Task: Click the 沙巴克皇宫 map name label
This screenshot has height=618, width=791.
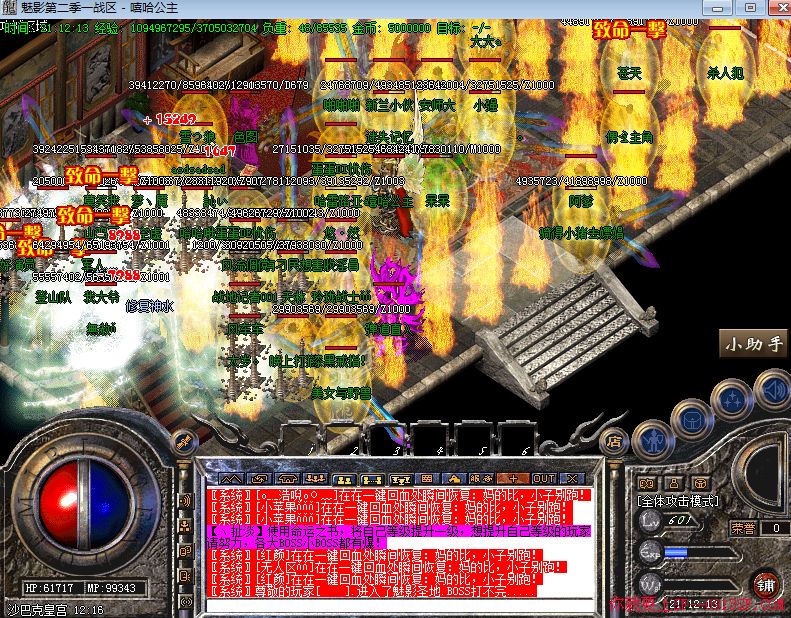Action: [x=36, y=610]
